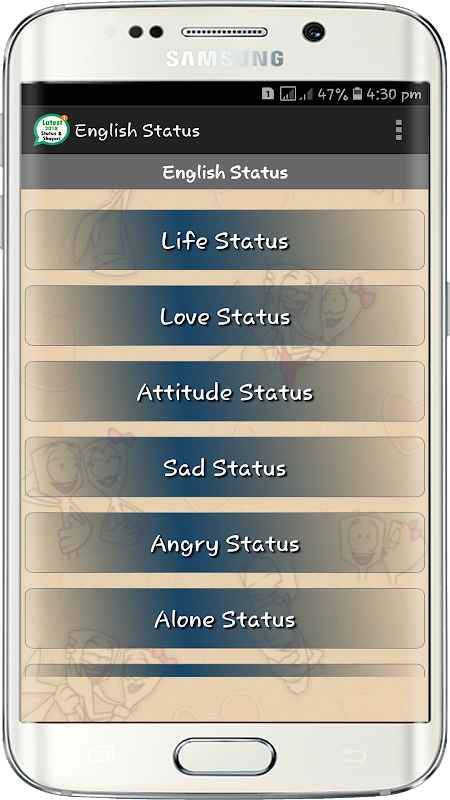This screenshot has height=800, width=450.
Task: Open the Life Status category
Action: pyautogui.click(x=225, y=240)
